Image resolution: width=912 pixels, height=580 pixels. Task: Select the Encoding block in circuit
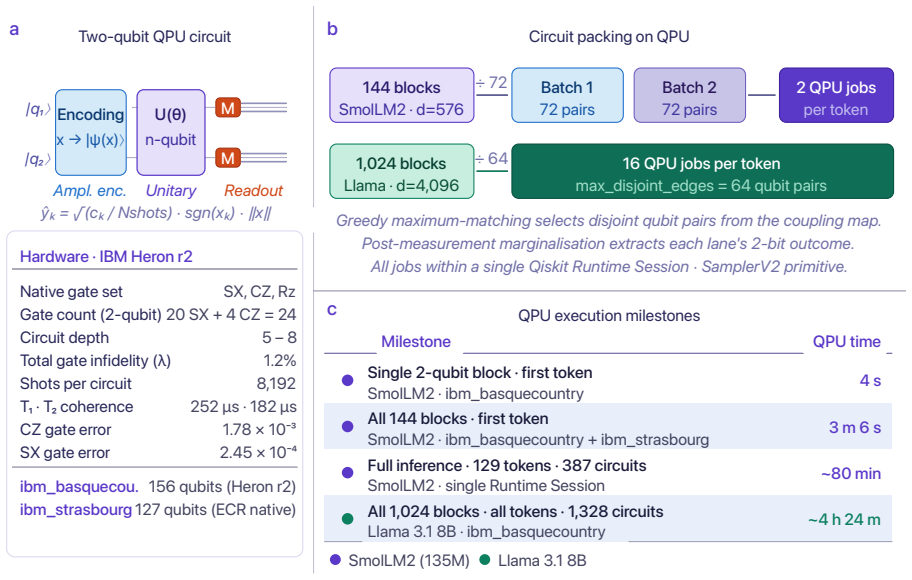coord(91,132)
